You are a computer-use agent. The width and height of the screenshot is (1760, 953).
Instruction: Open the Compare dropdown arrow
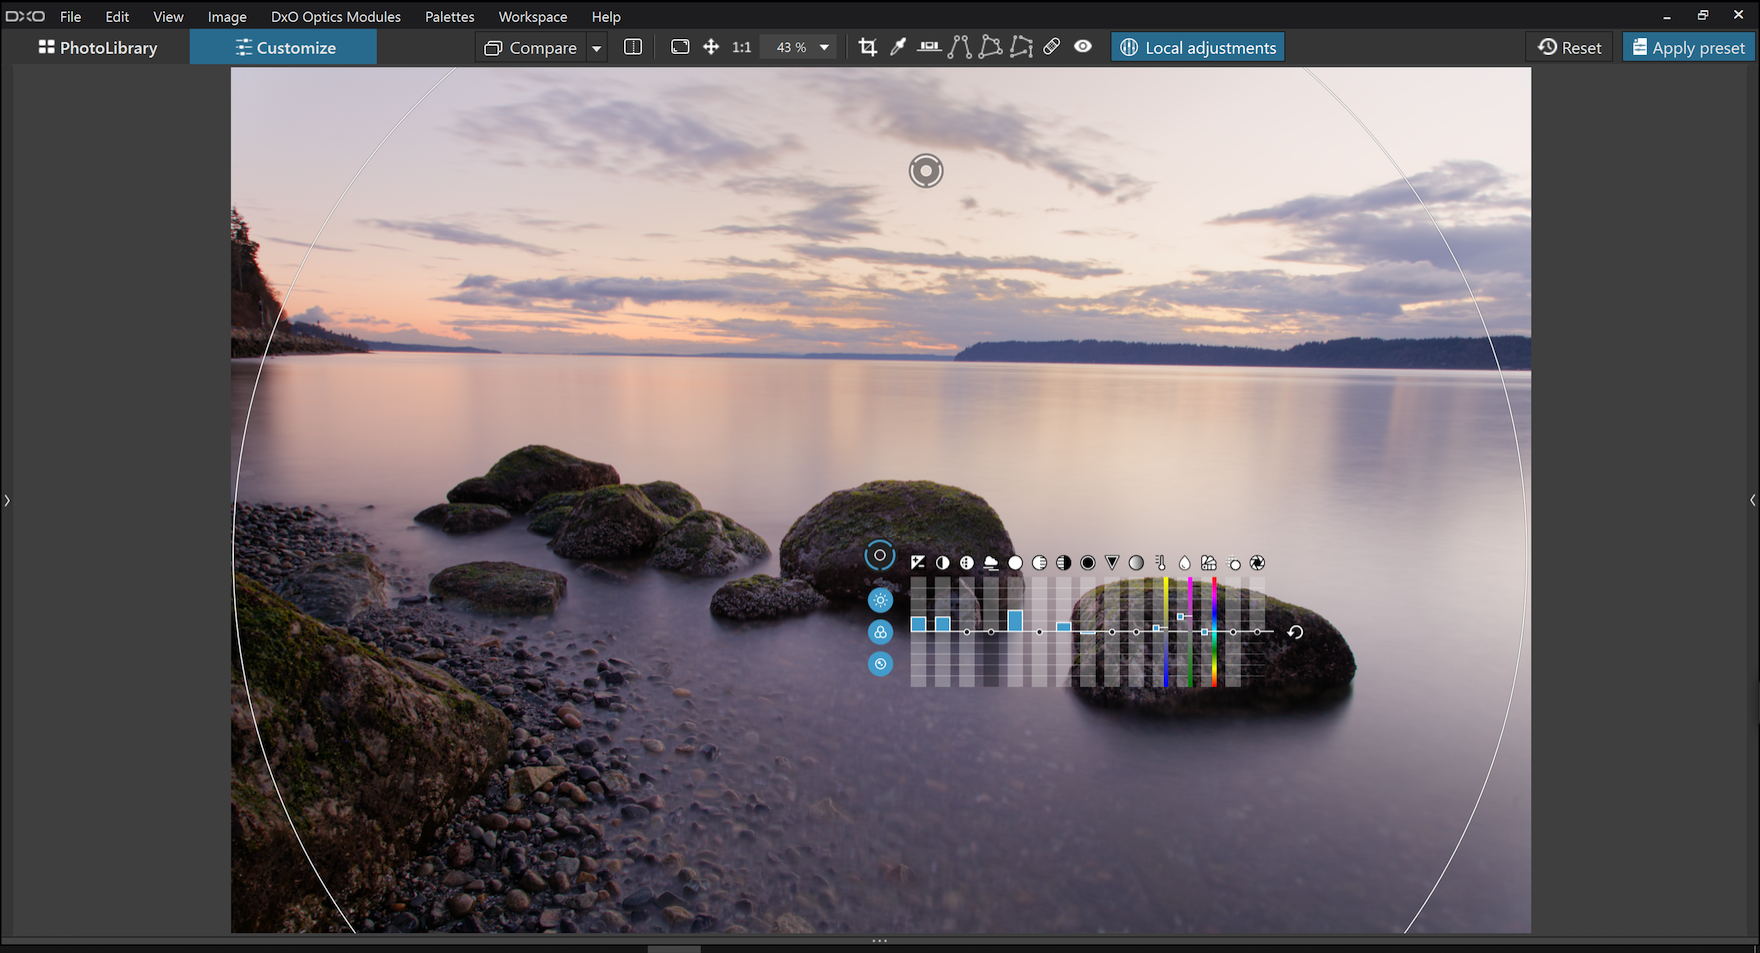(x=597, y=48)
